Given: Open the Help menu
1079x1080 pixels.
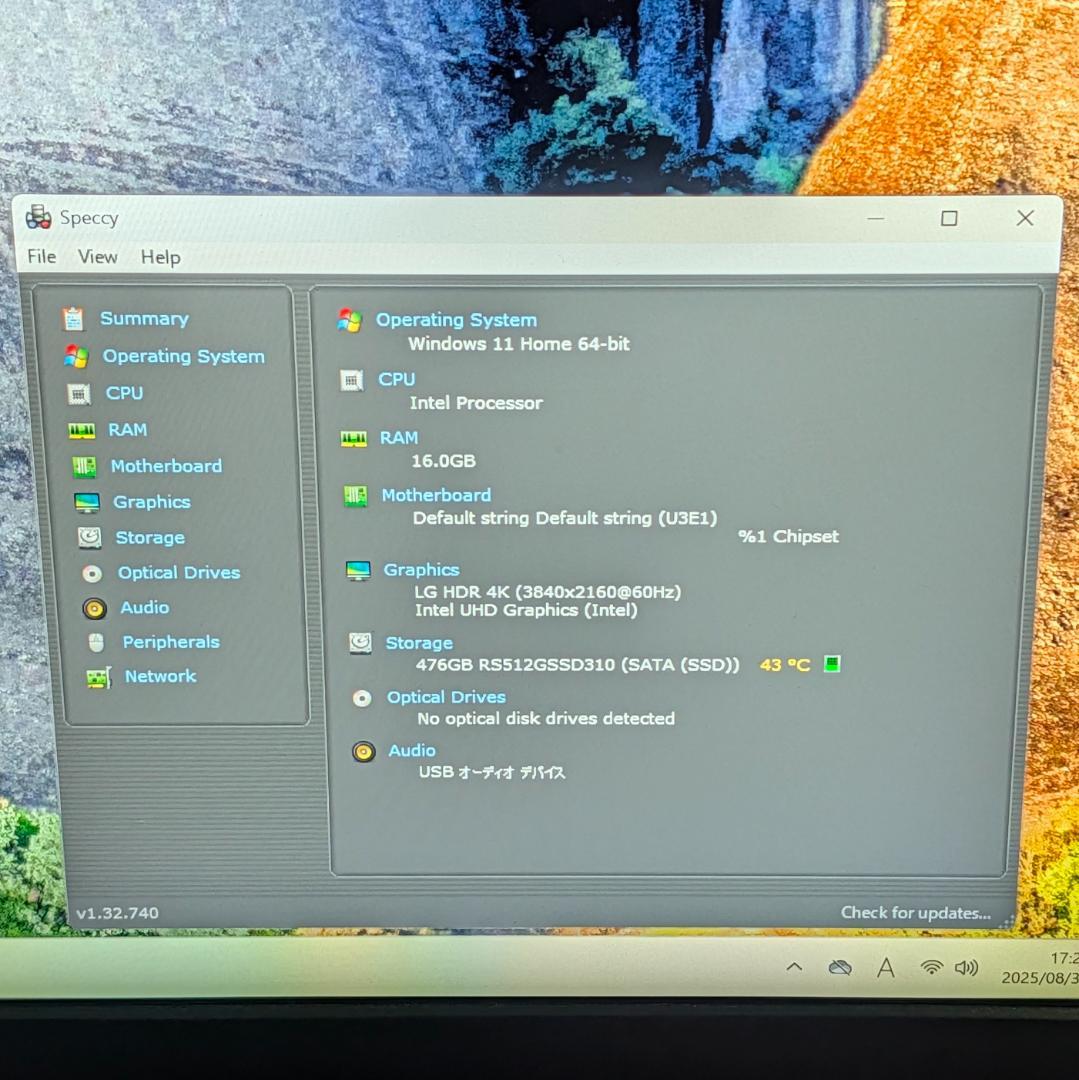Looking at the screenshot, I should coord(160,257).
